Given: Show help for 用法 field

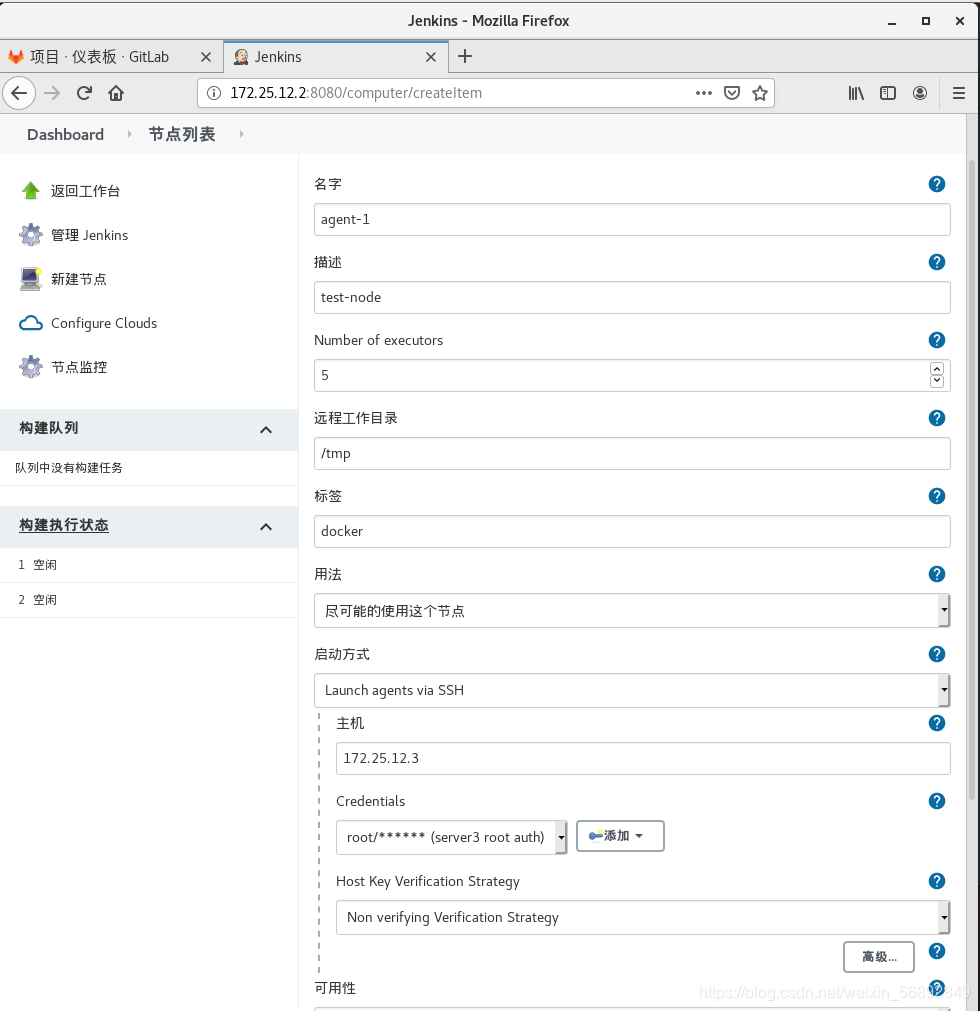Looking at the screenshot, I should click(937, 574).
